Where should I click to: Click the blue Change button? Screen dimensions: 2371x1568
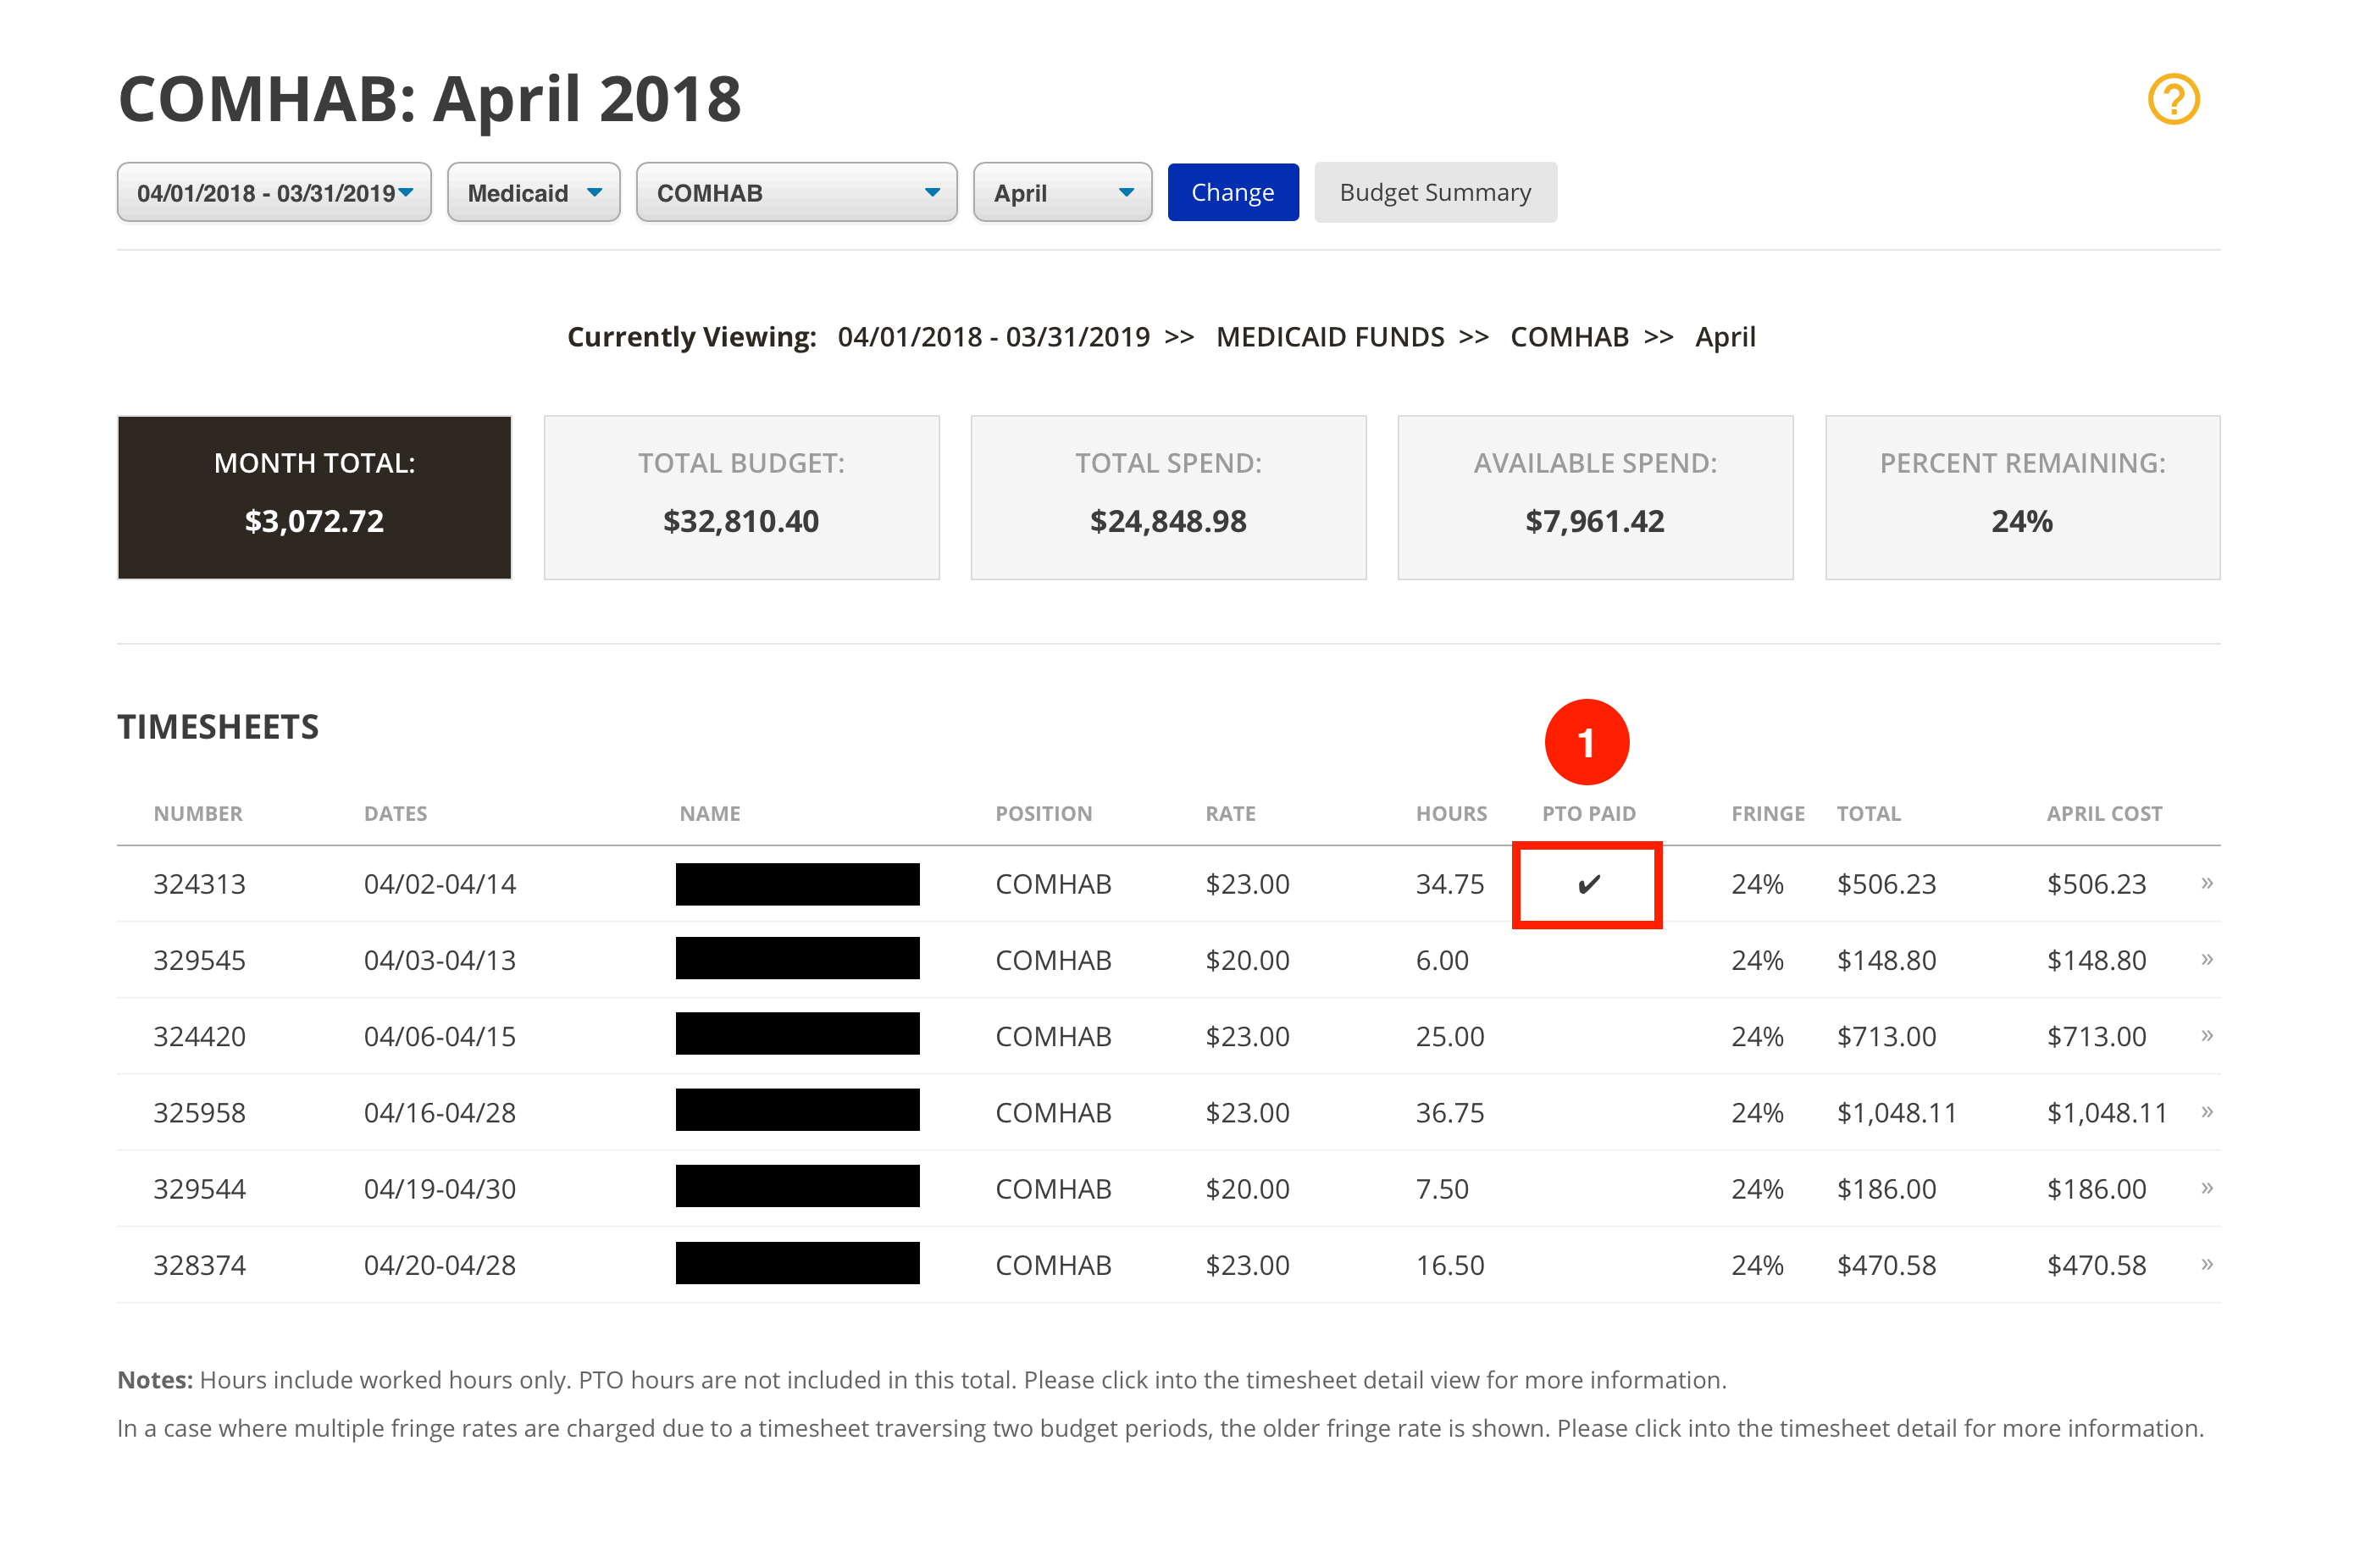tap(1232, 192)
